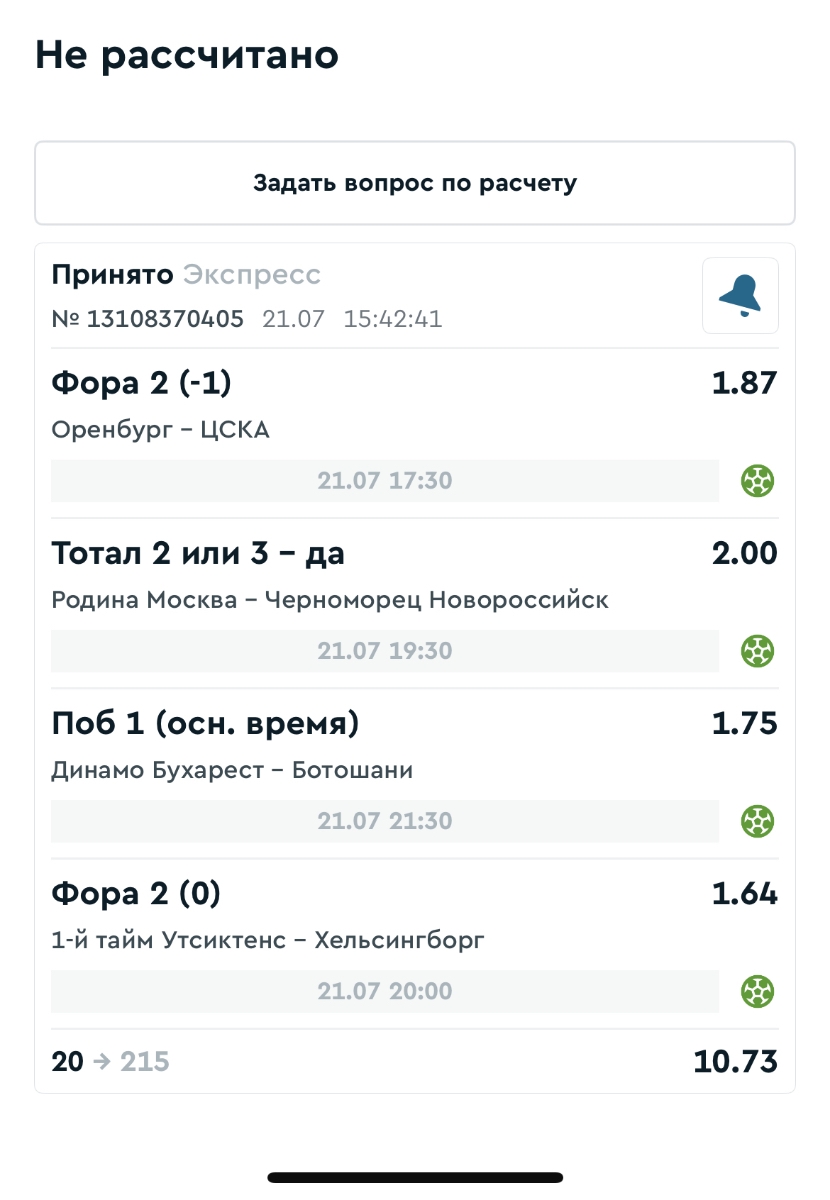Click soccer ball icon for Оренбург – ЦСКА
Screen dimensions: 830x1200
pos(757,481)
